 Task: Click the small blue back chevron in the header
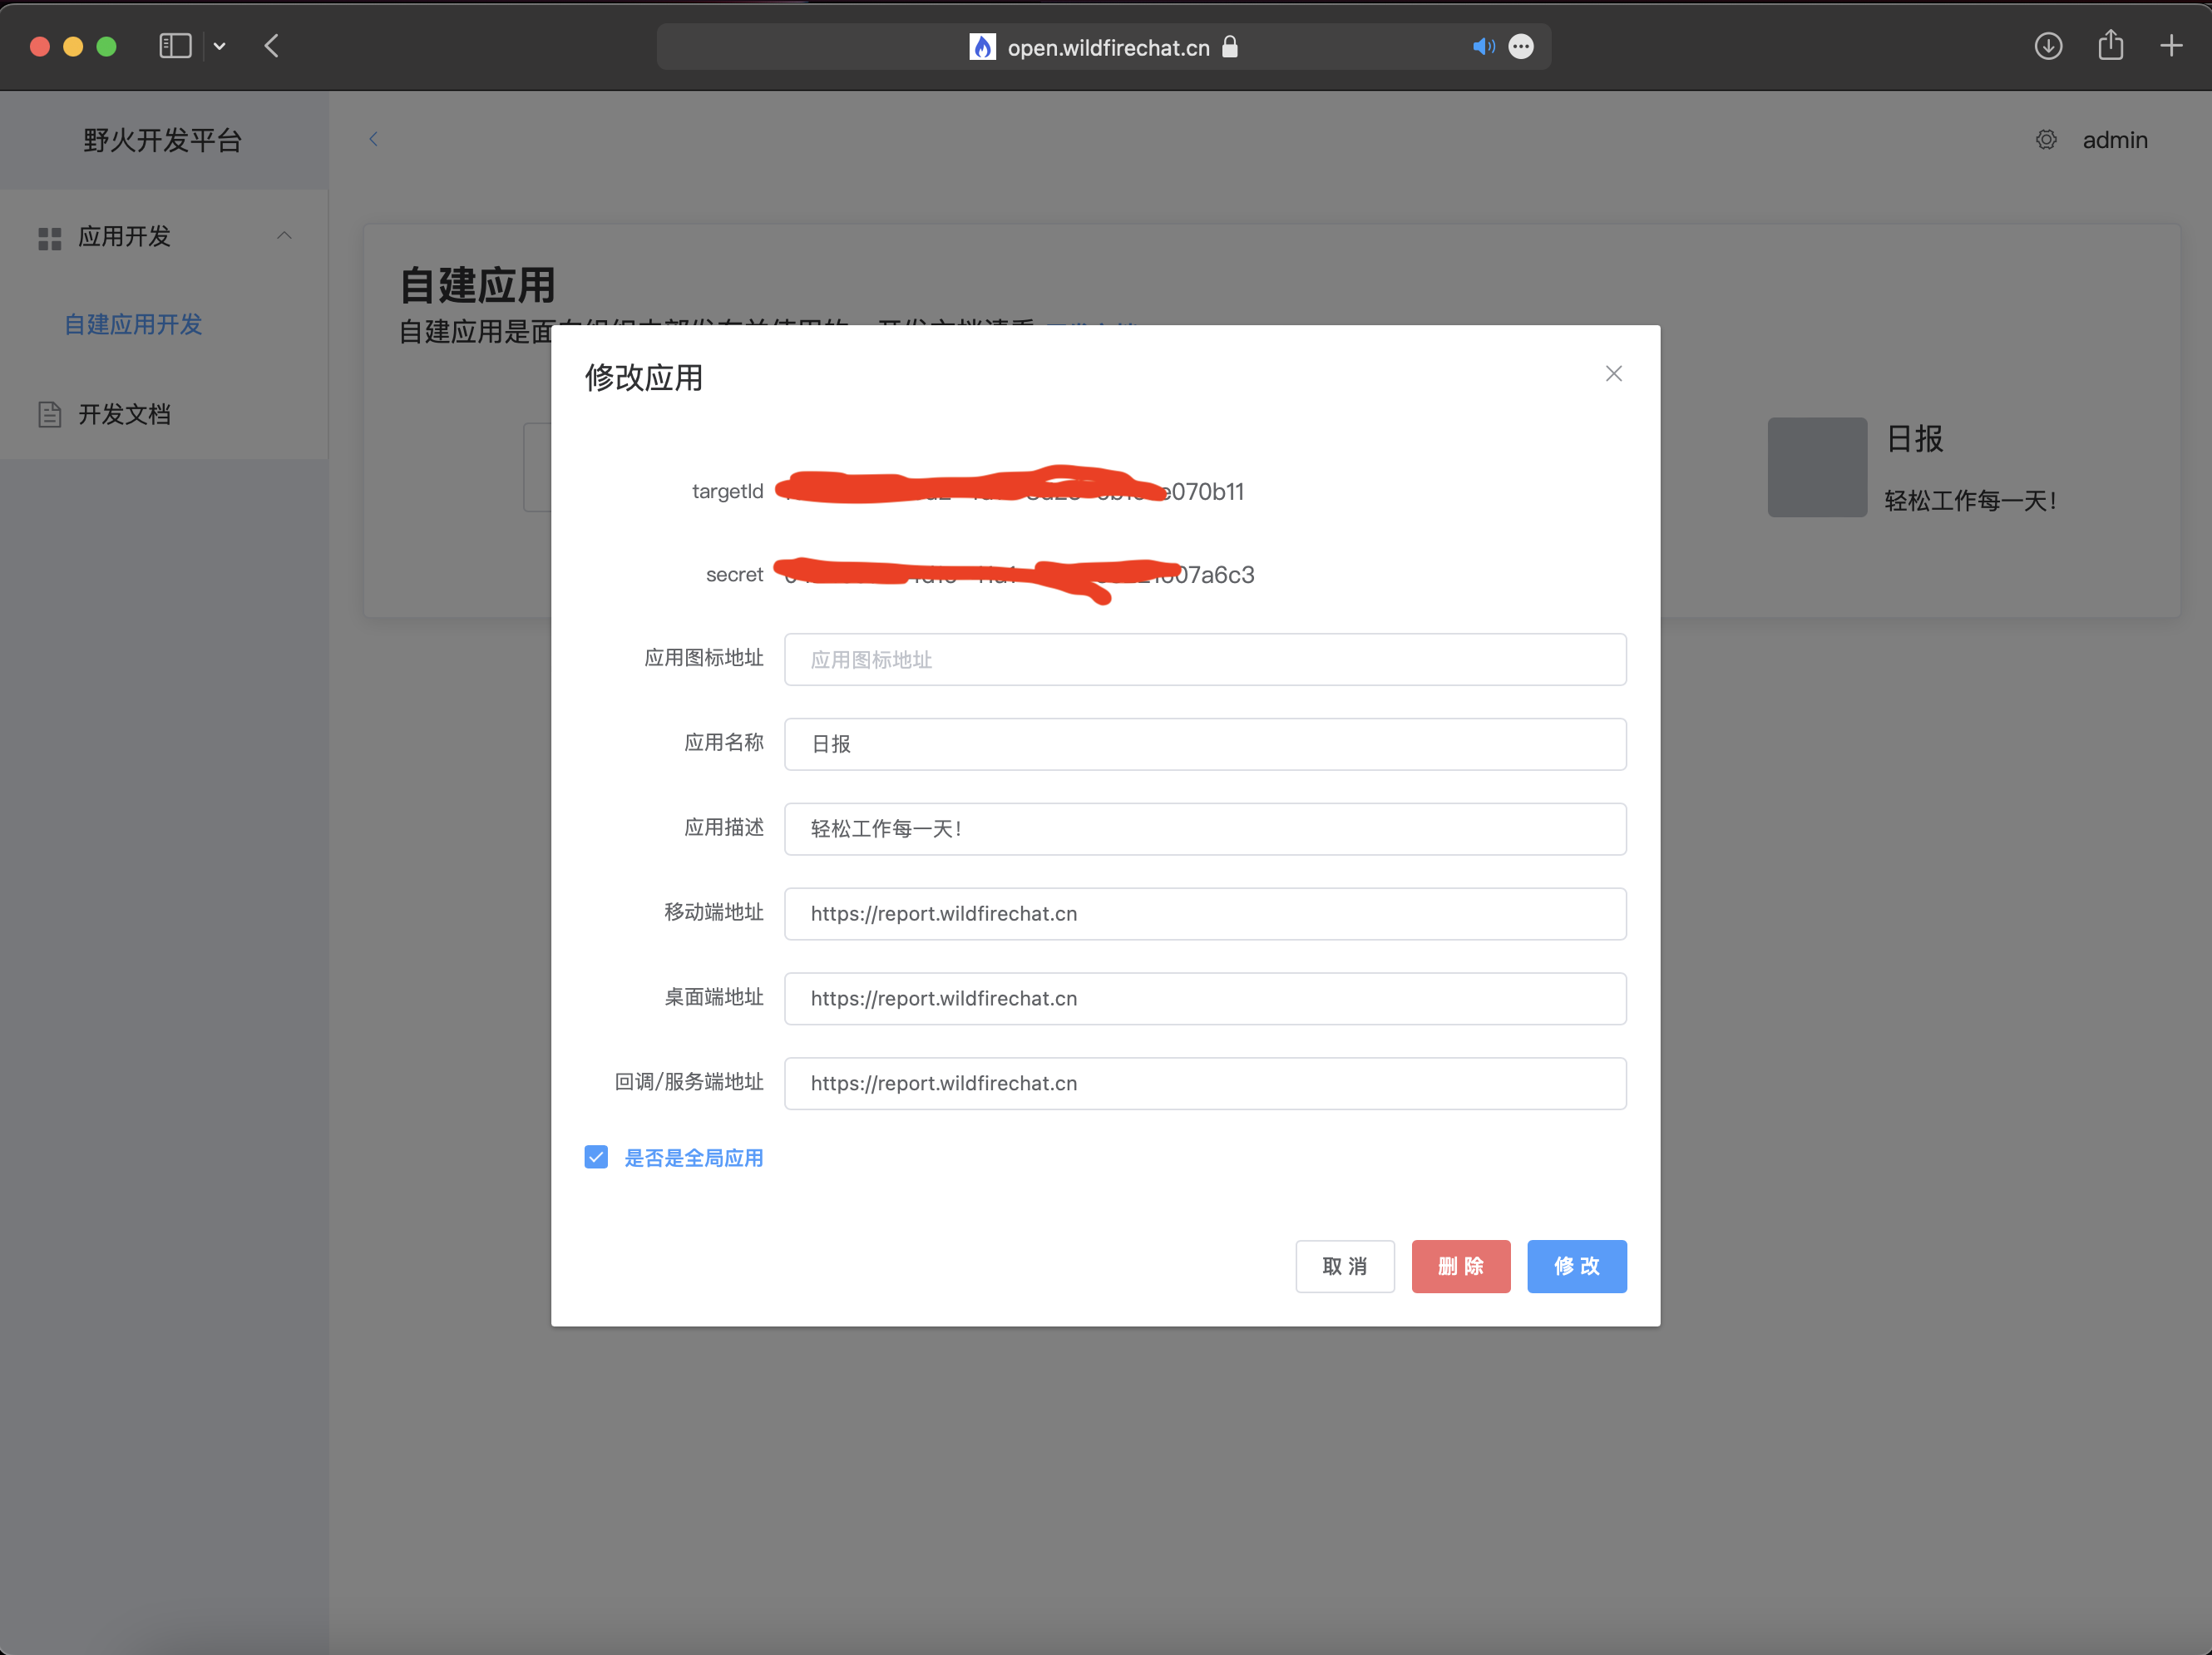pos(373,139)
